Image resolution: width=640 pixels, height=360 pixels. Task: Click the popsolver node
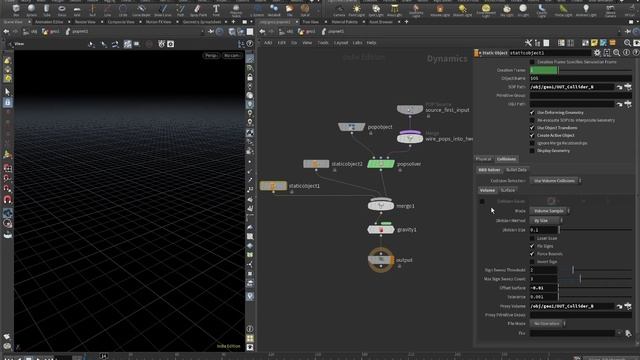381,164
